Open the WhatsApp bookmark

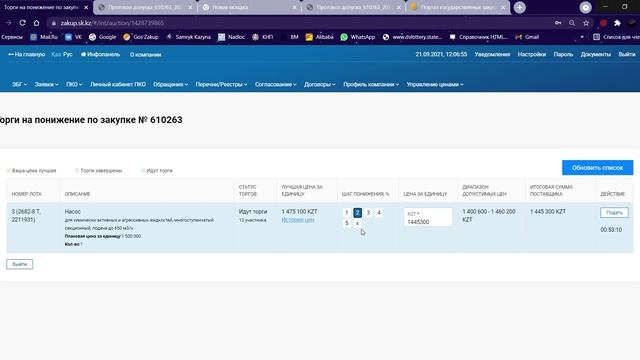(x=358, y=37)
